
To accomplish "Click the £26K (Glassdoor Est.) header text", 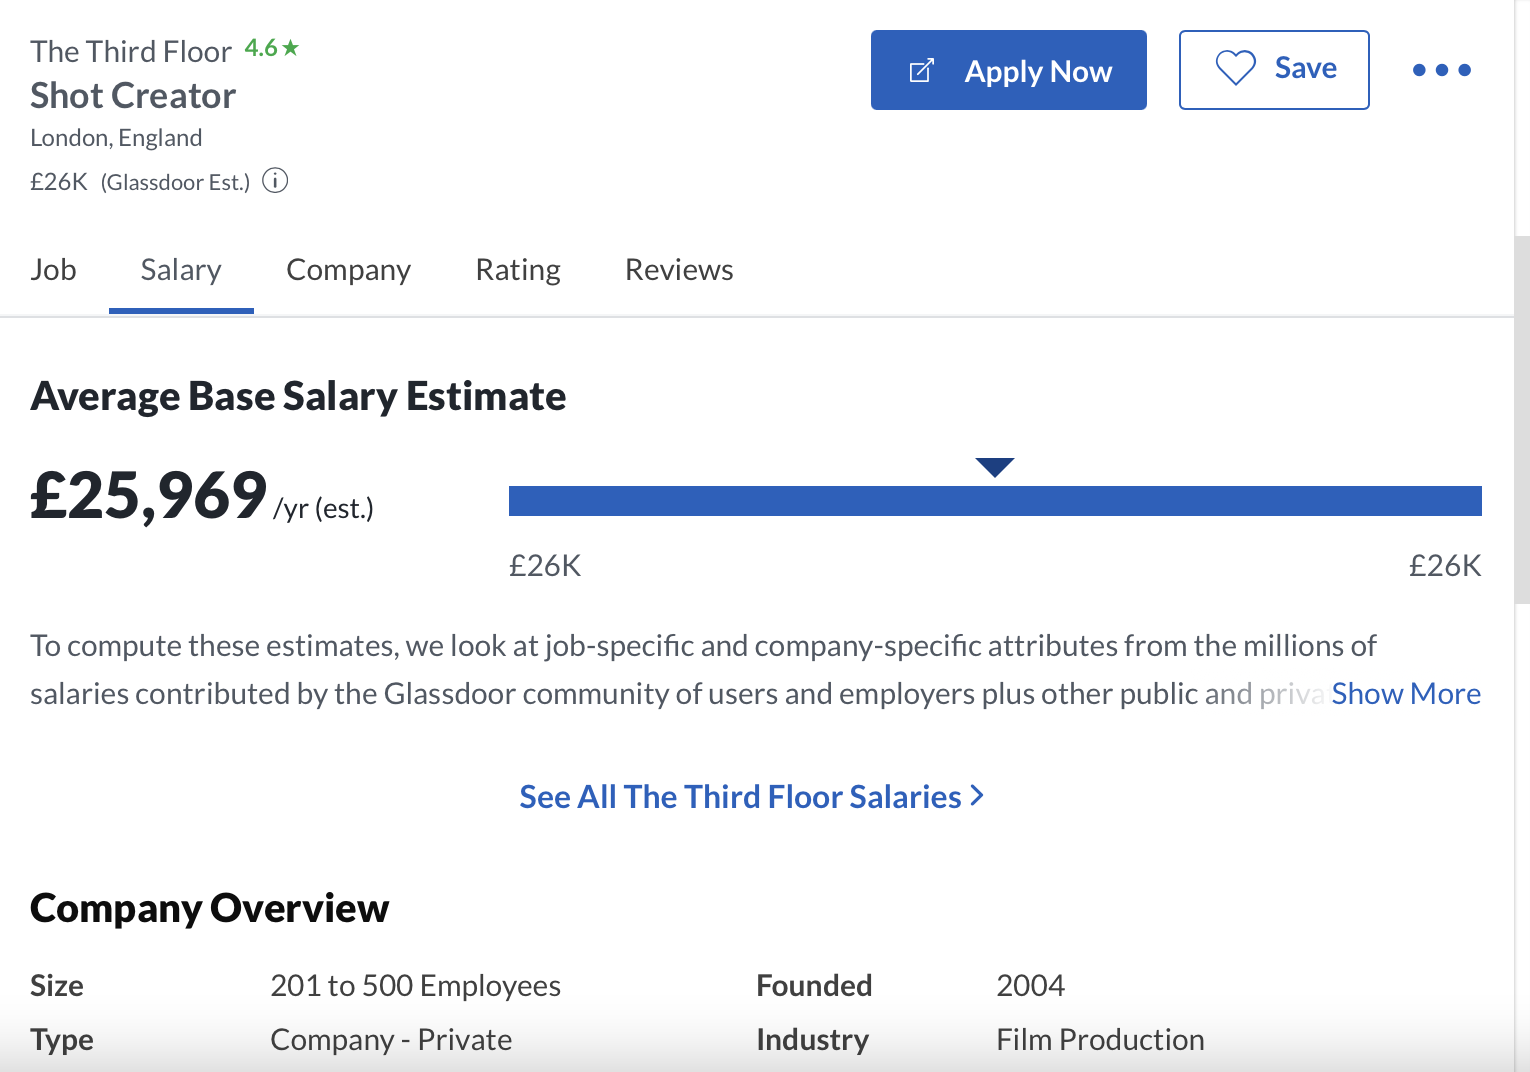I will (140, 182).
